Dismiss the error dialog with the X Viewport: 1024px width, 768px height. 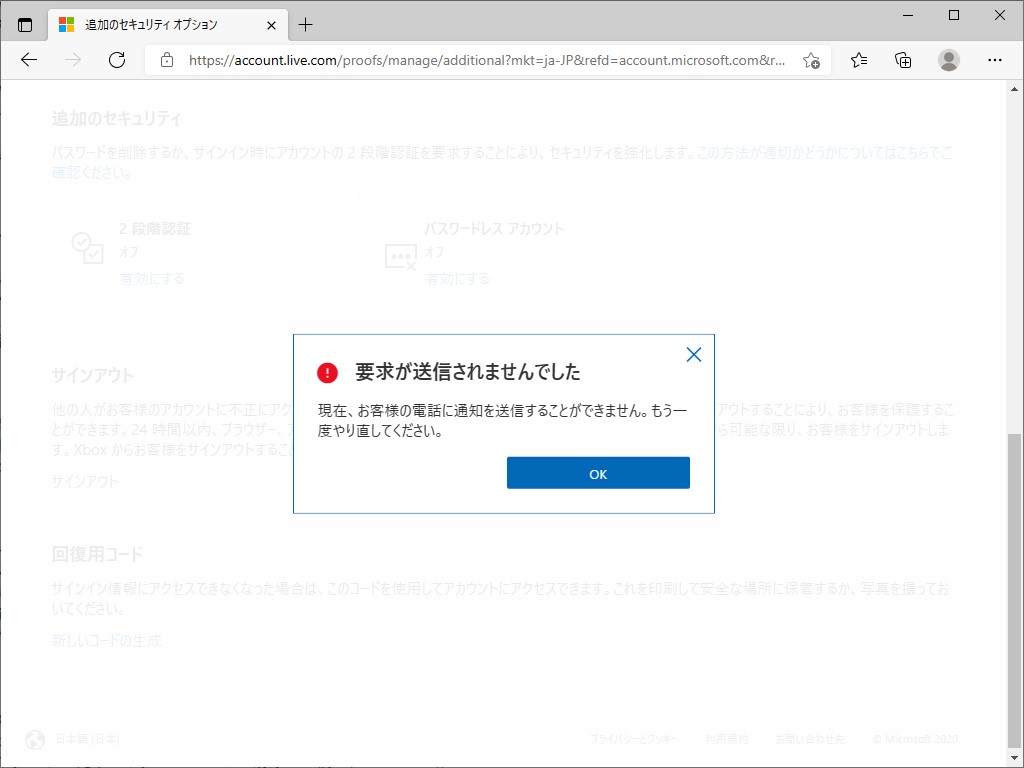[x=693, y=354]
